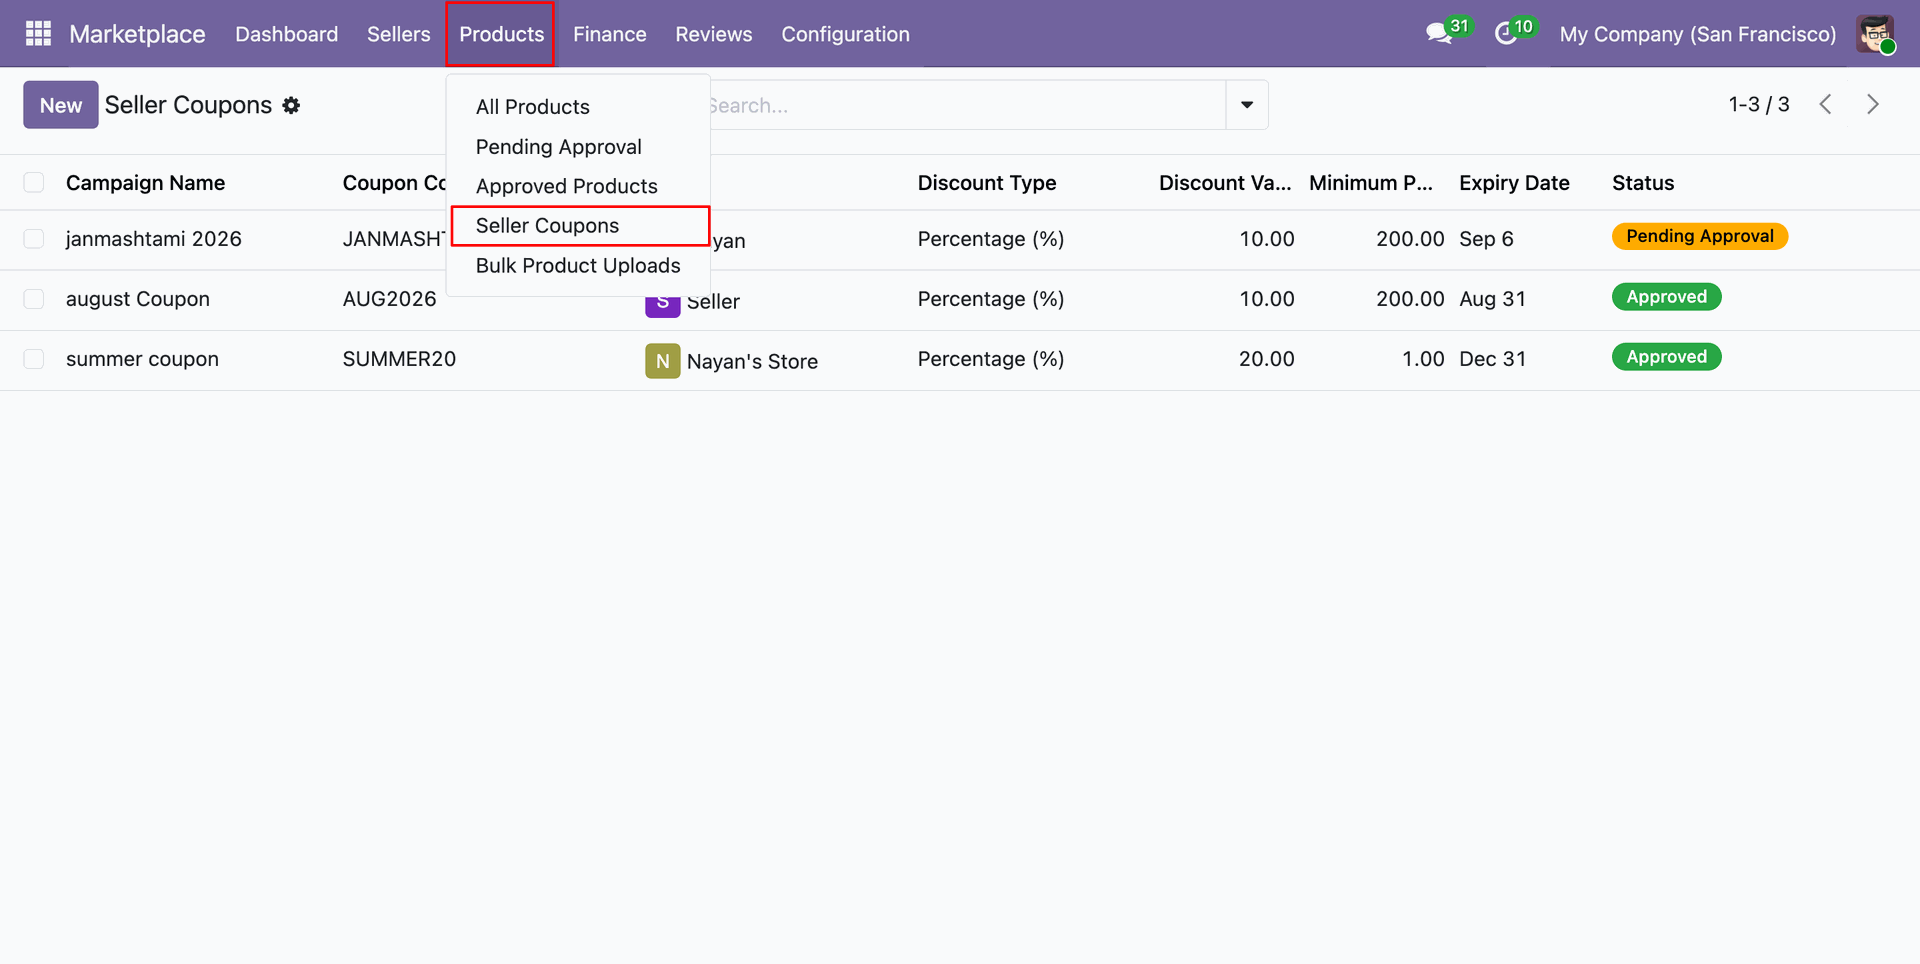Viewport: 1920px width, 964px height.
Task: Switch company via My Company (San Francisco)
Action: (1697, 34)
